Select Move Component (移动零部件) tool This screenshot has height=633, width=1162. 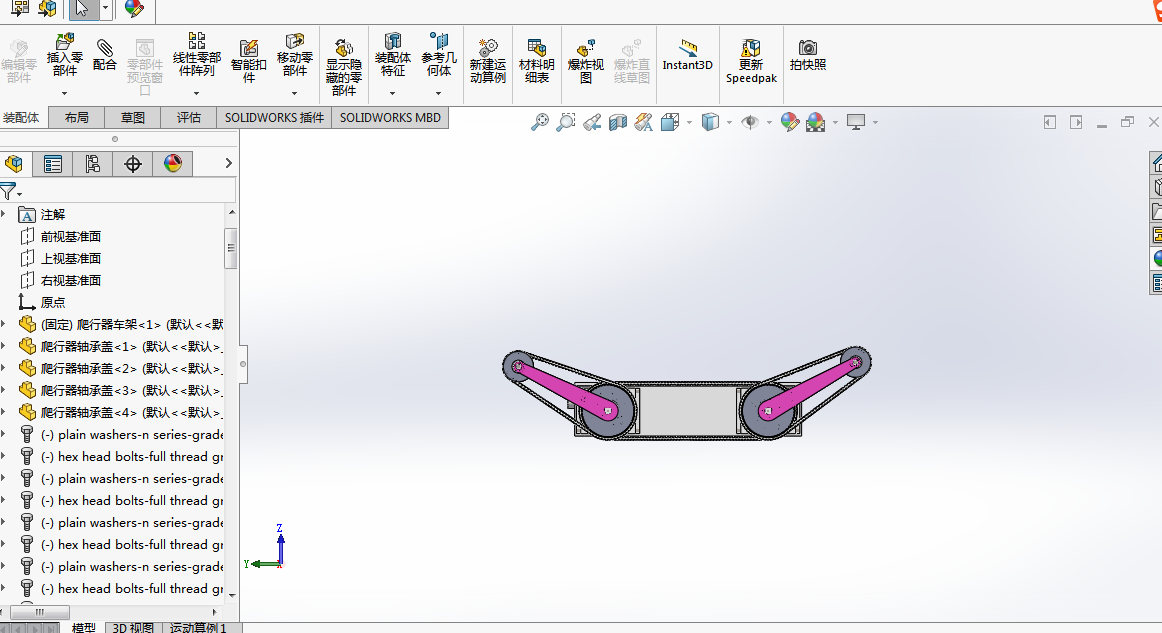pyautogui.click(x=294, y=54)
